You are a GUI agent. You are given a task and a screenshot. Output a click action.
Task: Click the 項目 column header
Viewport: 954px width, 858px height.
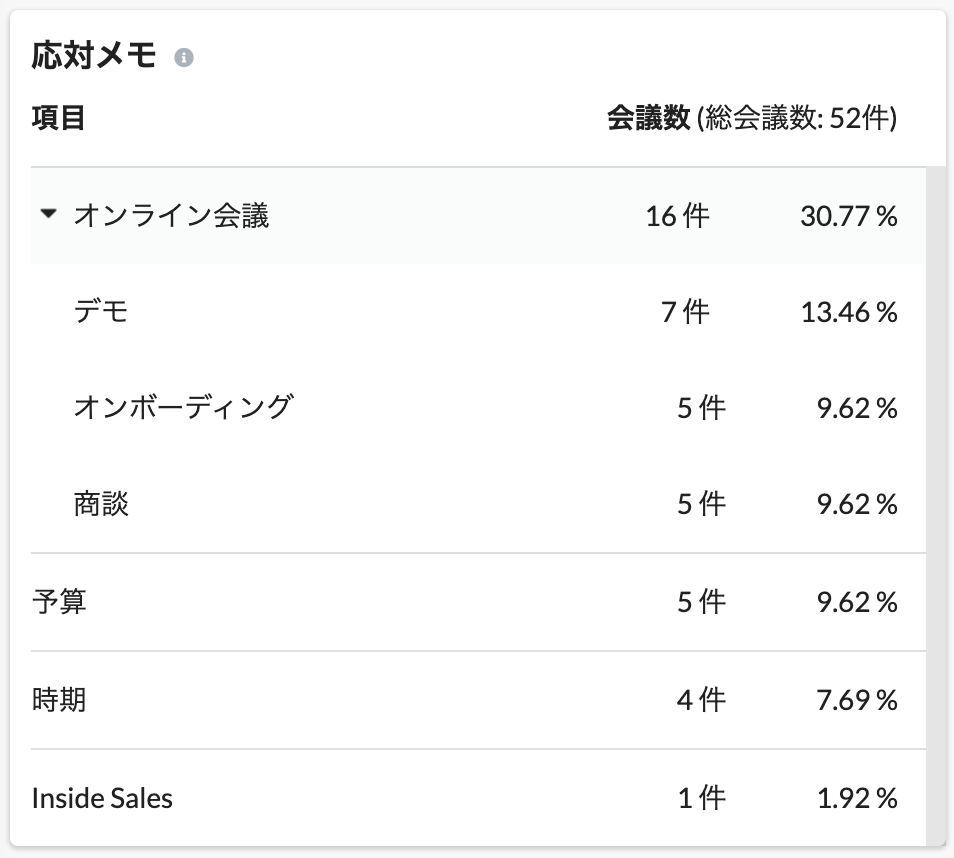(58, 117)
